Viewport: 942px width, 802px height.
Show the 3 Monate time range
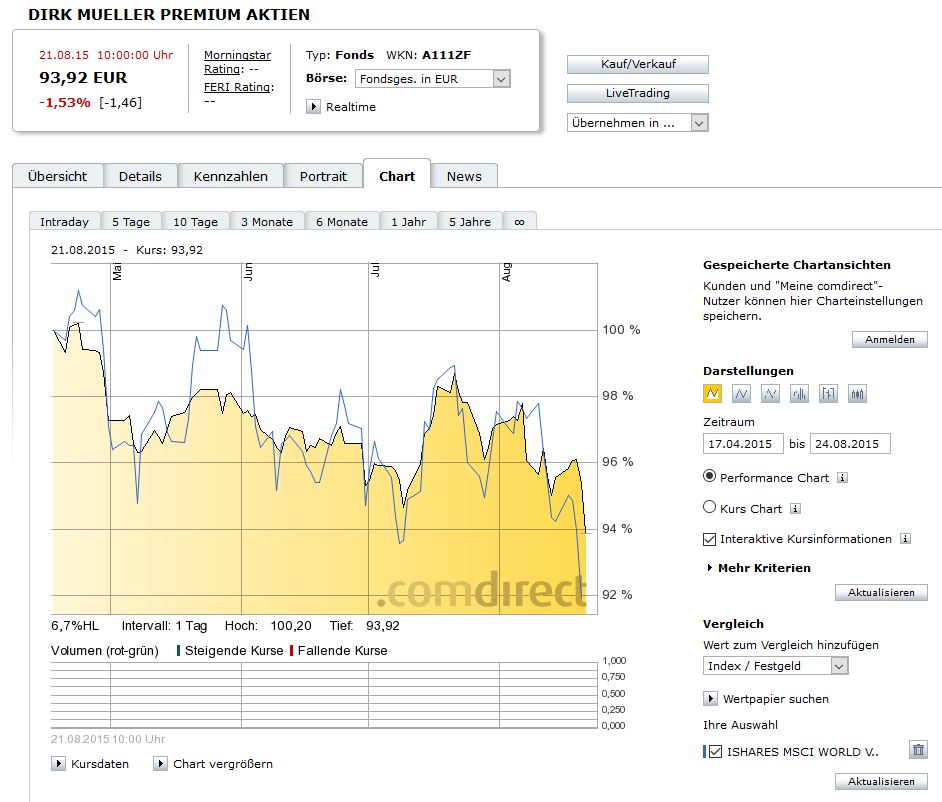[x=267, y=222]
